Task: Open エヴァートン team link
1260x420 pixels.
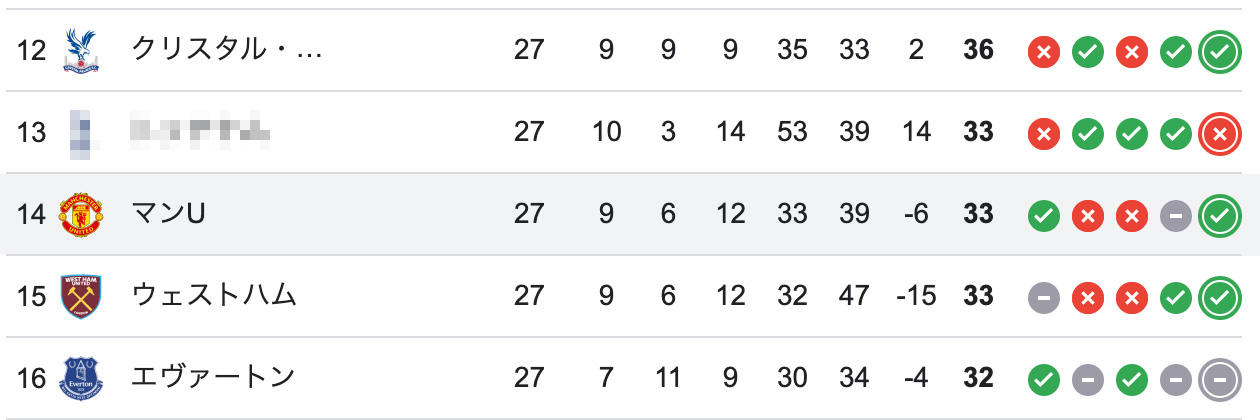Action: coord(214,378)
